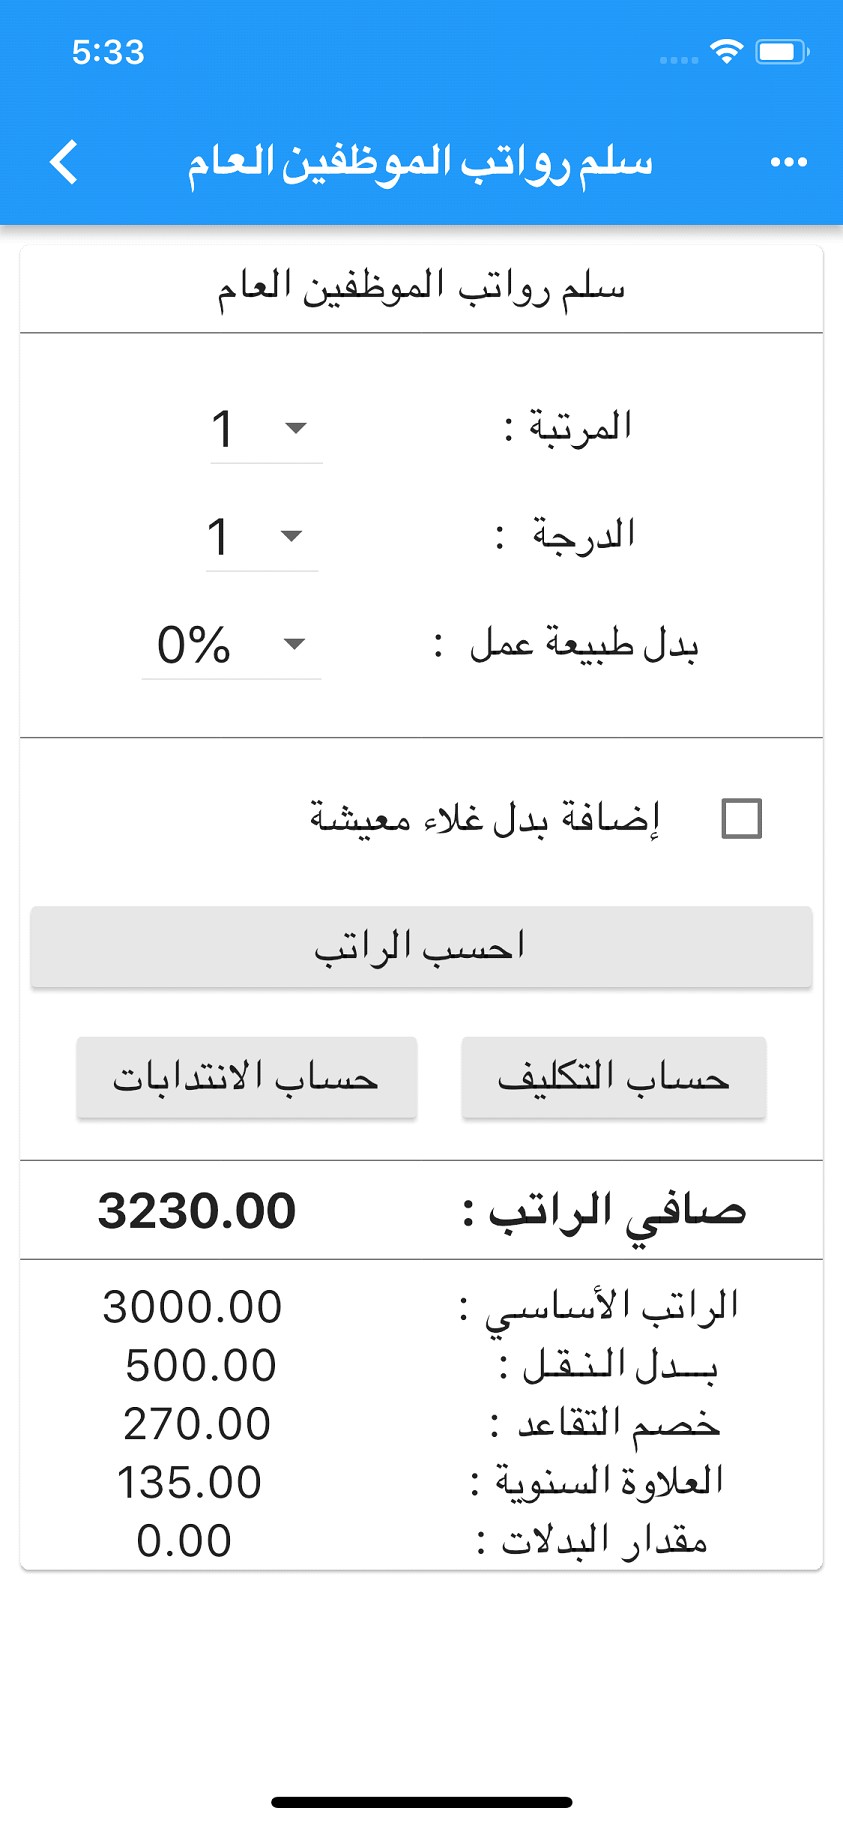Open حساب التكليف calculation
Viewport: 843px width, 1826px height.
(613, 1077)
